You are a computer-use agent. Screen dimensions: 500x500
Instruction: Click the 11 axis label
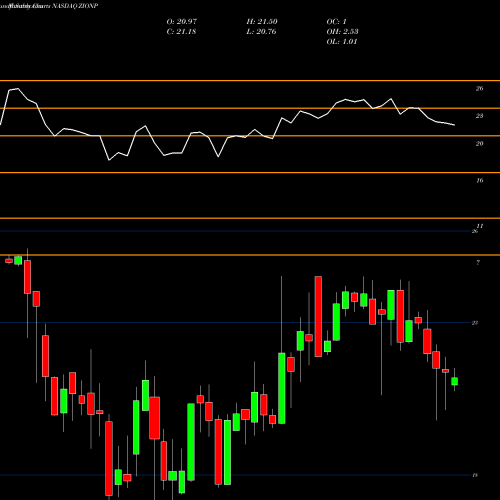click(480, 226)
